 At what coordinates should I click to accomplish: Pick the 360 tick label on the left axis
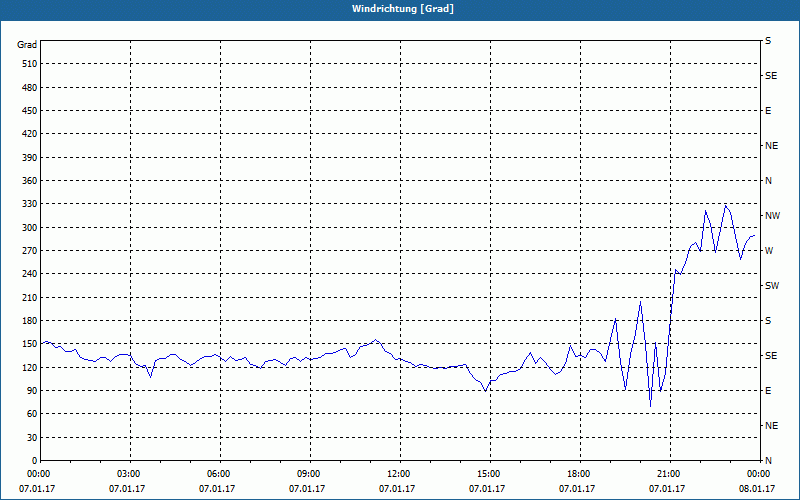pyautogui.click(x=30, y=181)
